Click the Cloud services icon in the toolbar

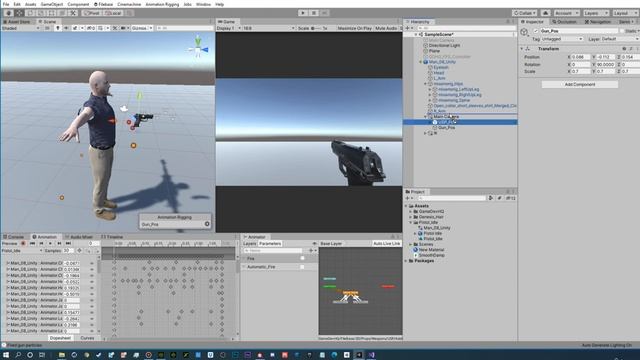[545, 13]
